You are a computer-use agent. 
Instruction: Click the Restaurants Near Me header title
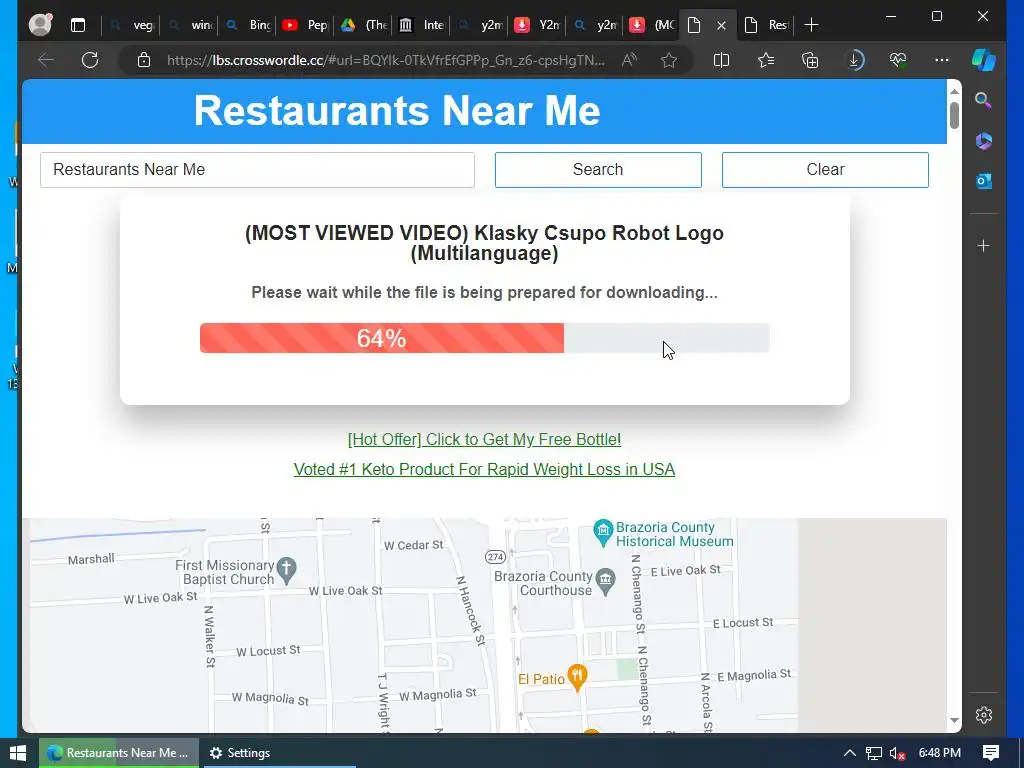pos(397,110)
